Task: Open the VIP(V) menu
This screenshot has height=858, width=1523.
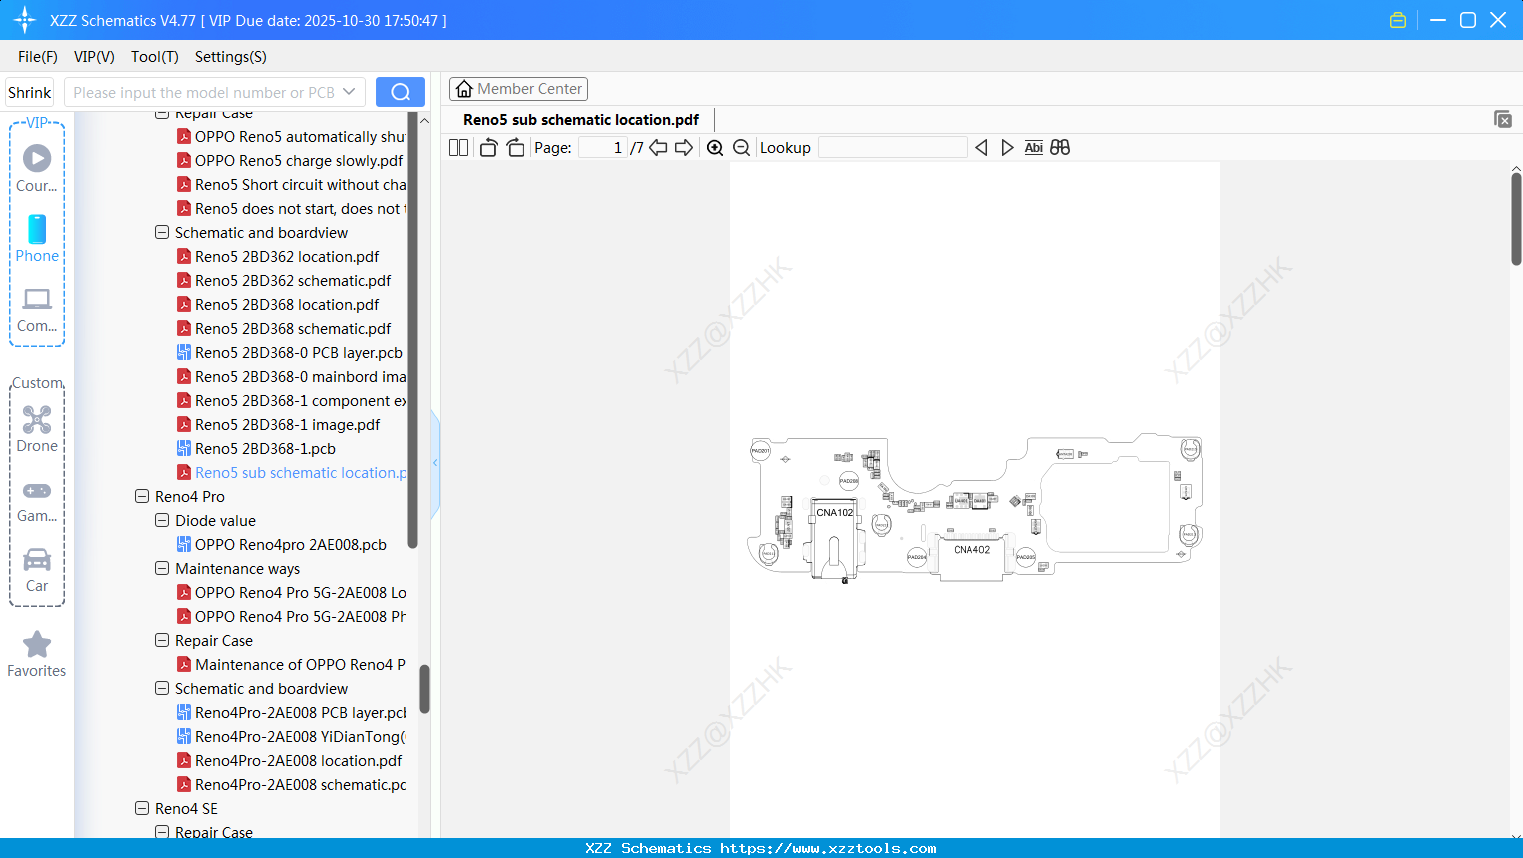Action: (94, 57)
